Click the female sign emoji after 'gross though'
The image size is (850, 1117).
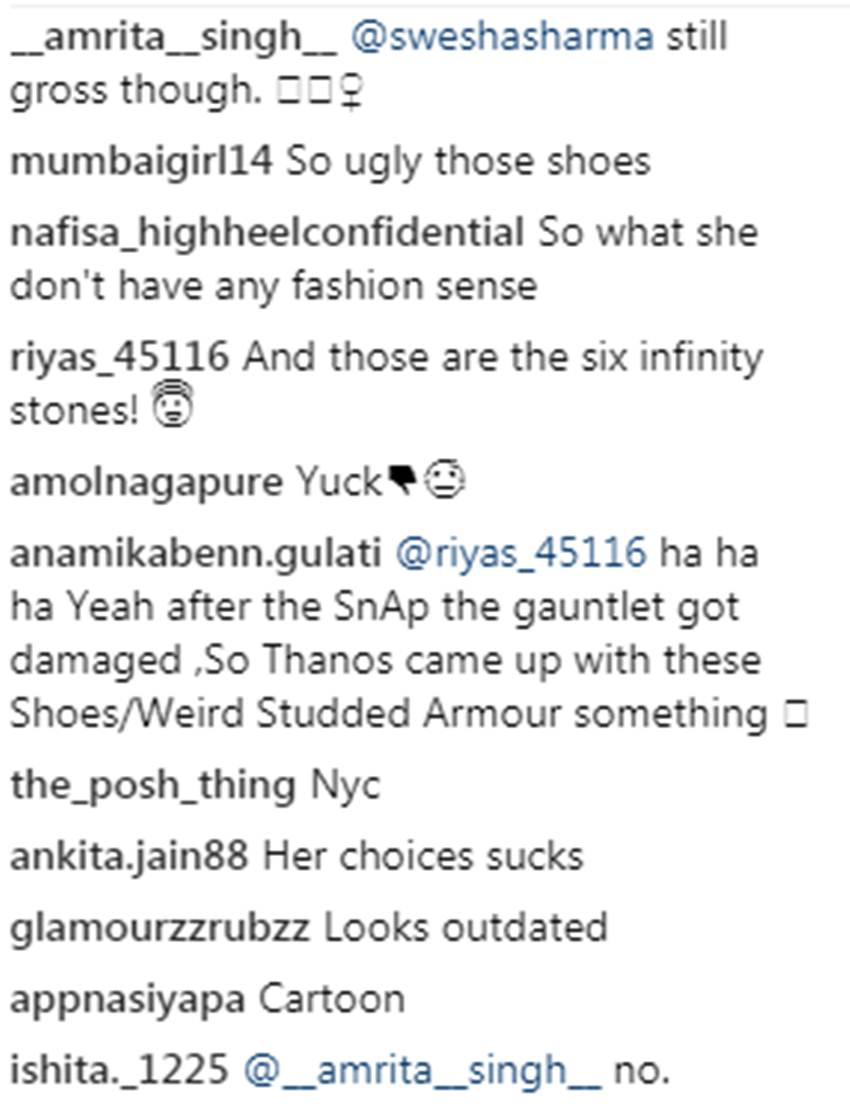(353, 92)
